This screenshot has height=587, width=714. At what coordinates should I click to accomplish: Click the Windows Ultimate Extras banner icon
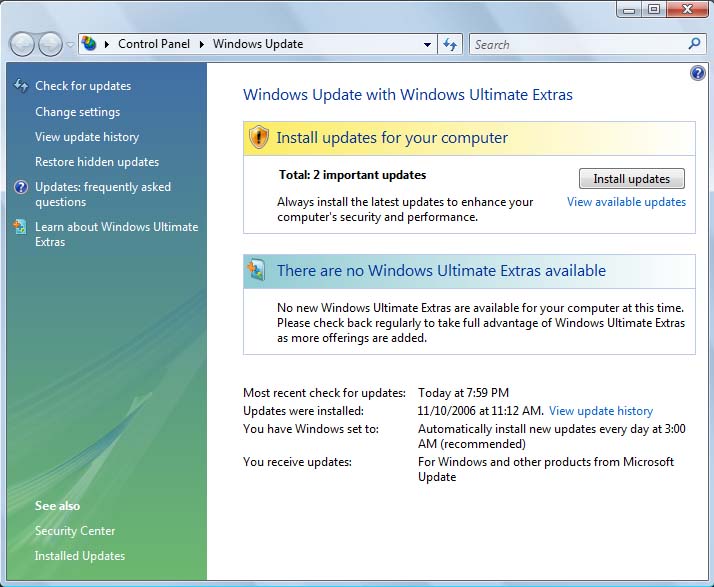pyautogui.click(x=258, y=270)
